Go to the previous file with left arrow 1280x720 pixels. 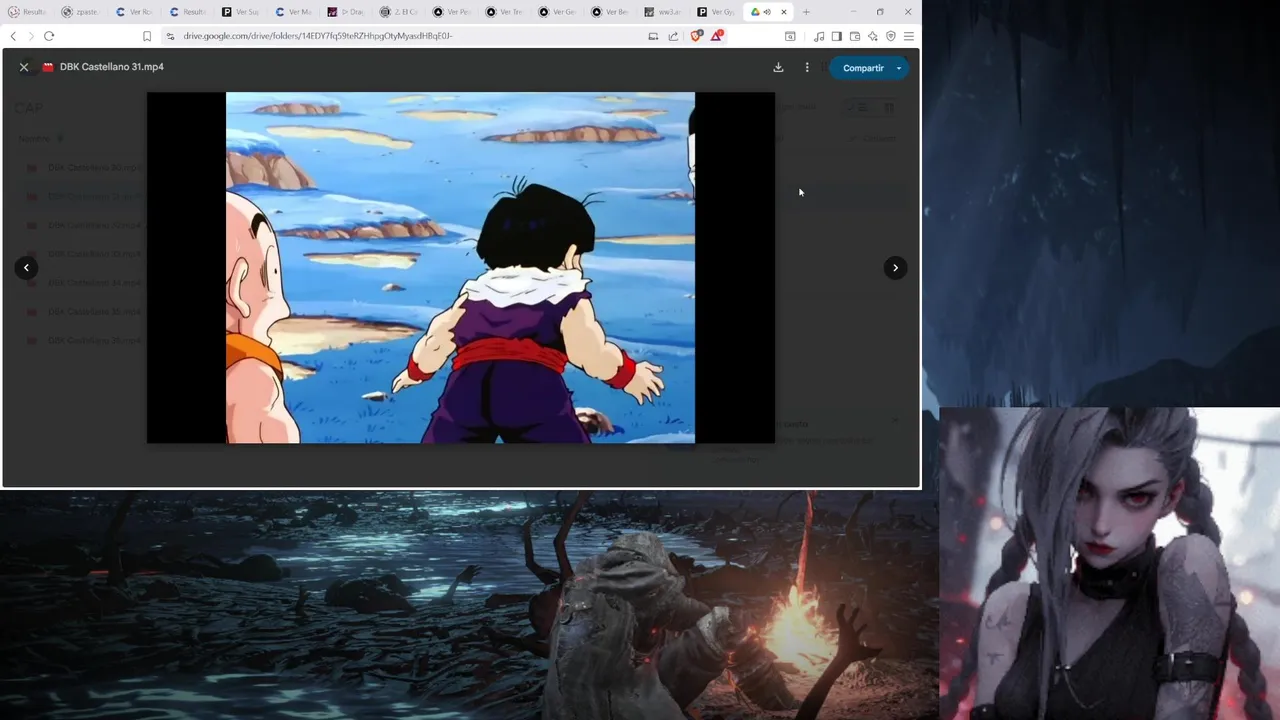tap(26, 267)
